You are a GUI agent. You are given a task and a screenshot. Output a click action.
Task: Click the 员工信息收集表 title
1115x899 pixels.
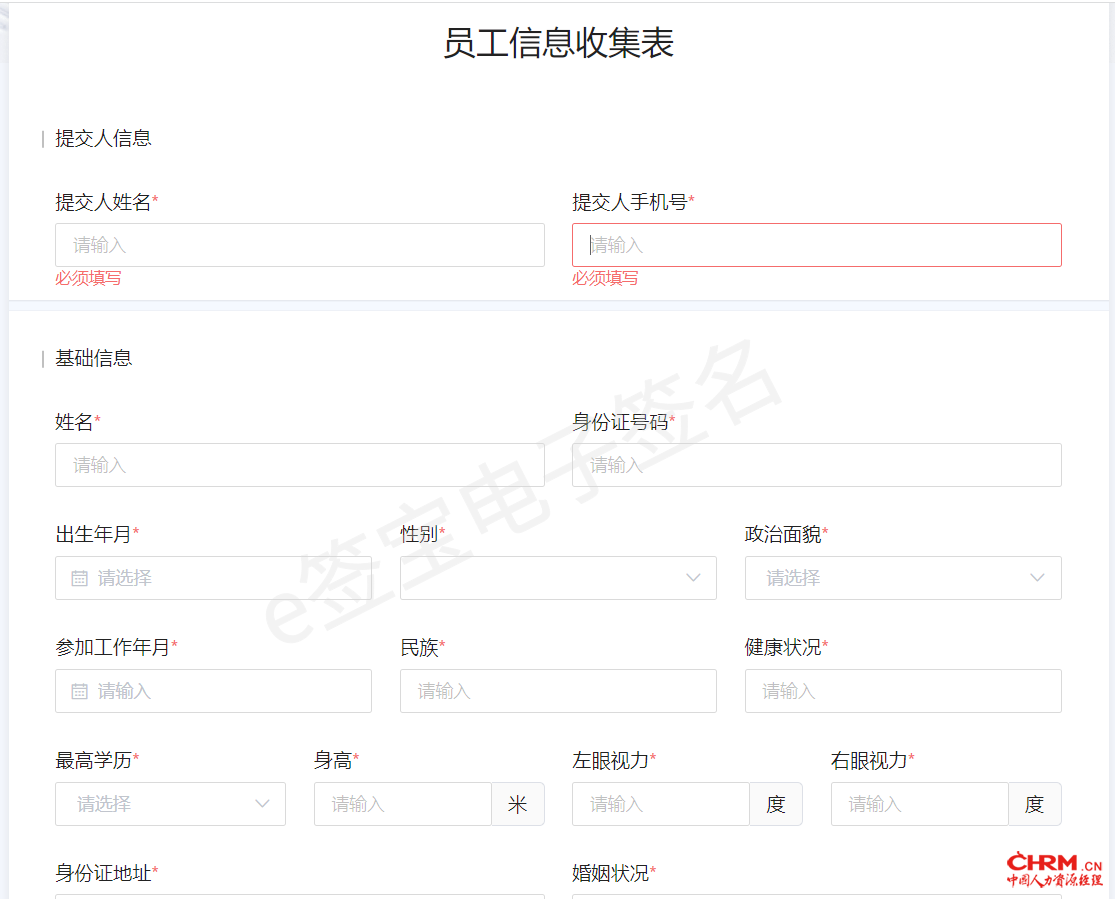point(558,43)
